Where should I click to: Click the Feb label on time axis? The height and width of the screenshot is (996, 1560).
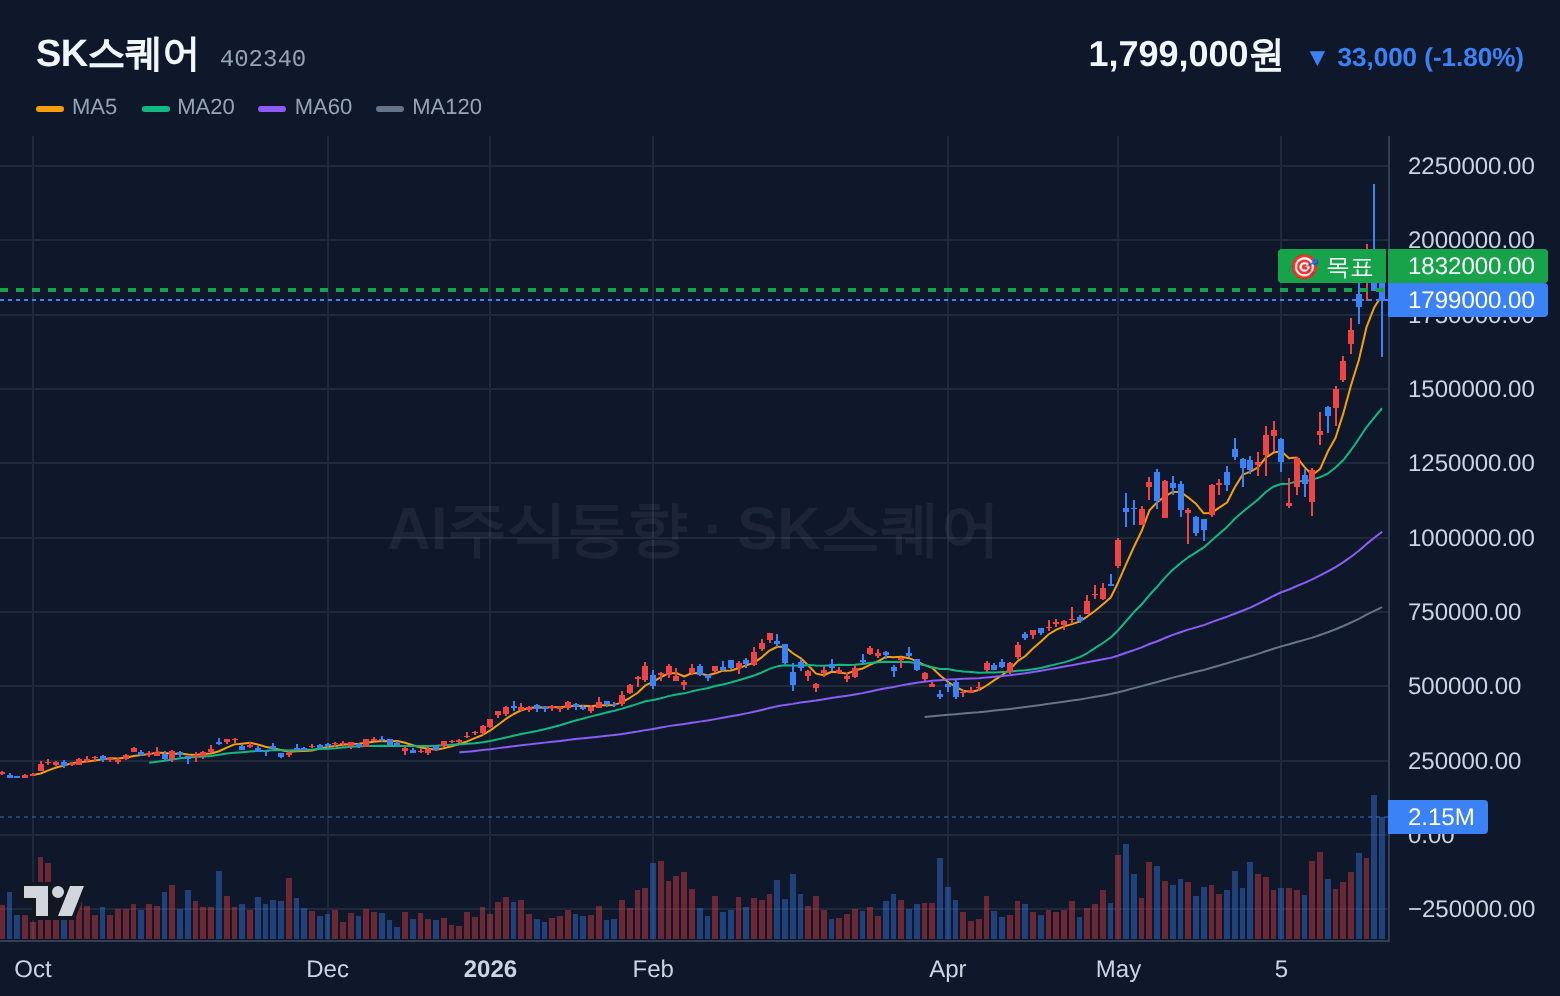pyautogui.click(x=653, y=969)
